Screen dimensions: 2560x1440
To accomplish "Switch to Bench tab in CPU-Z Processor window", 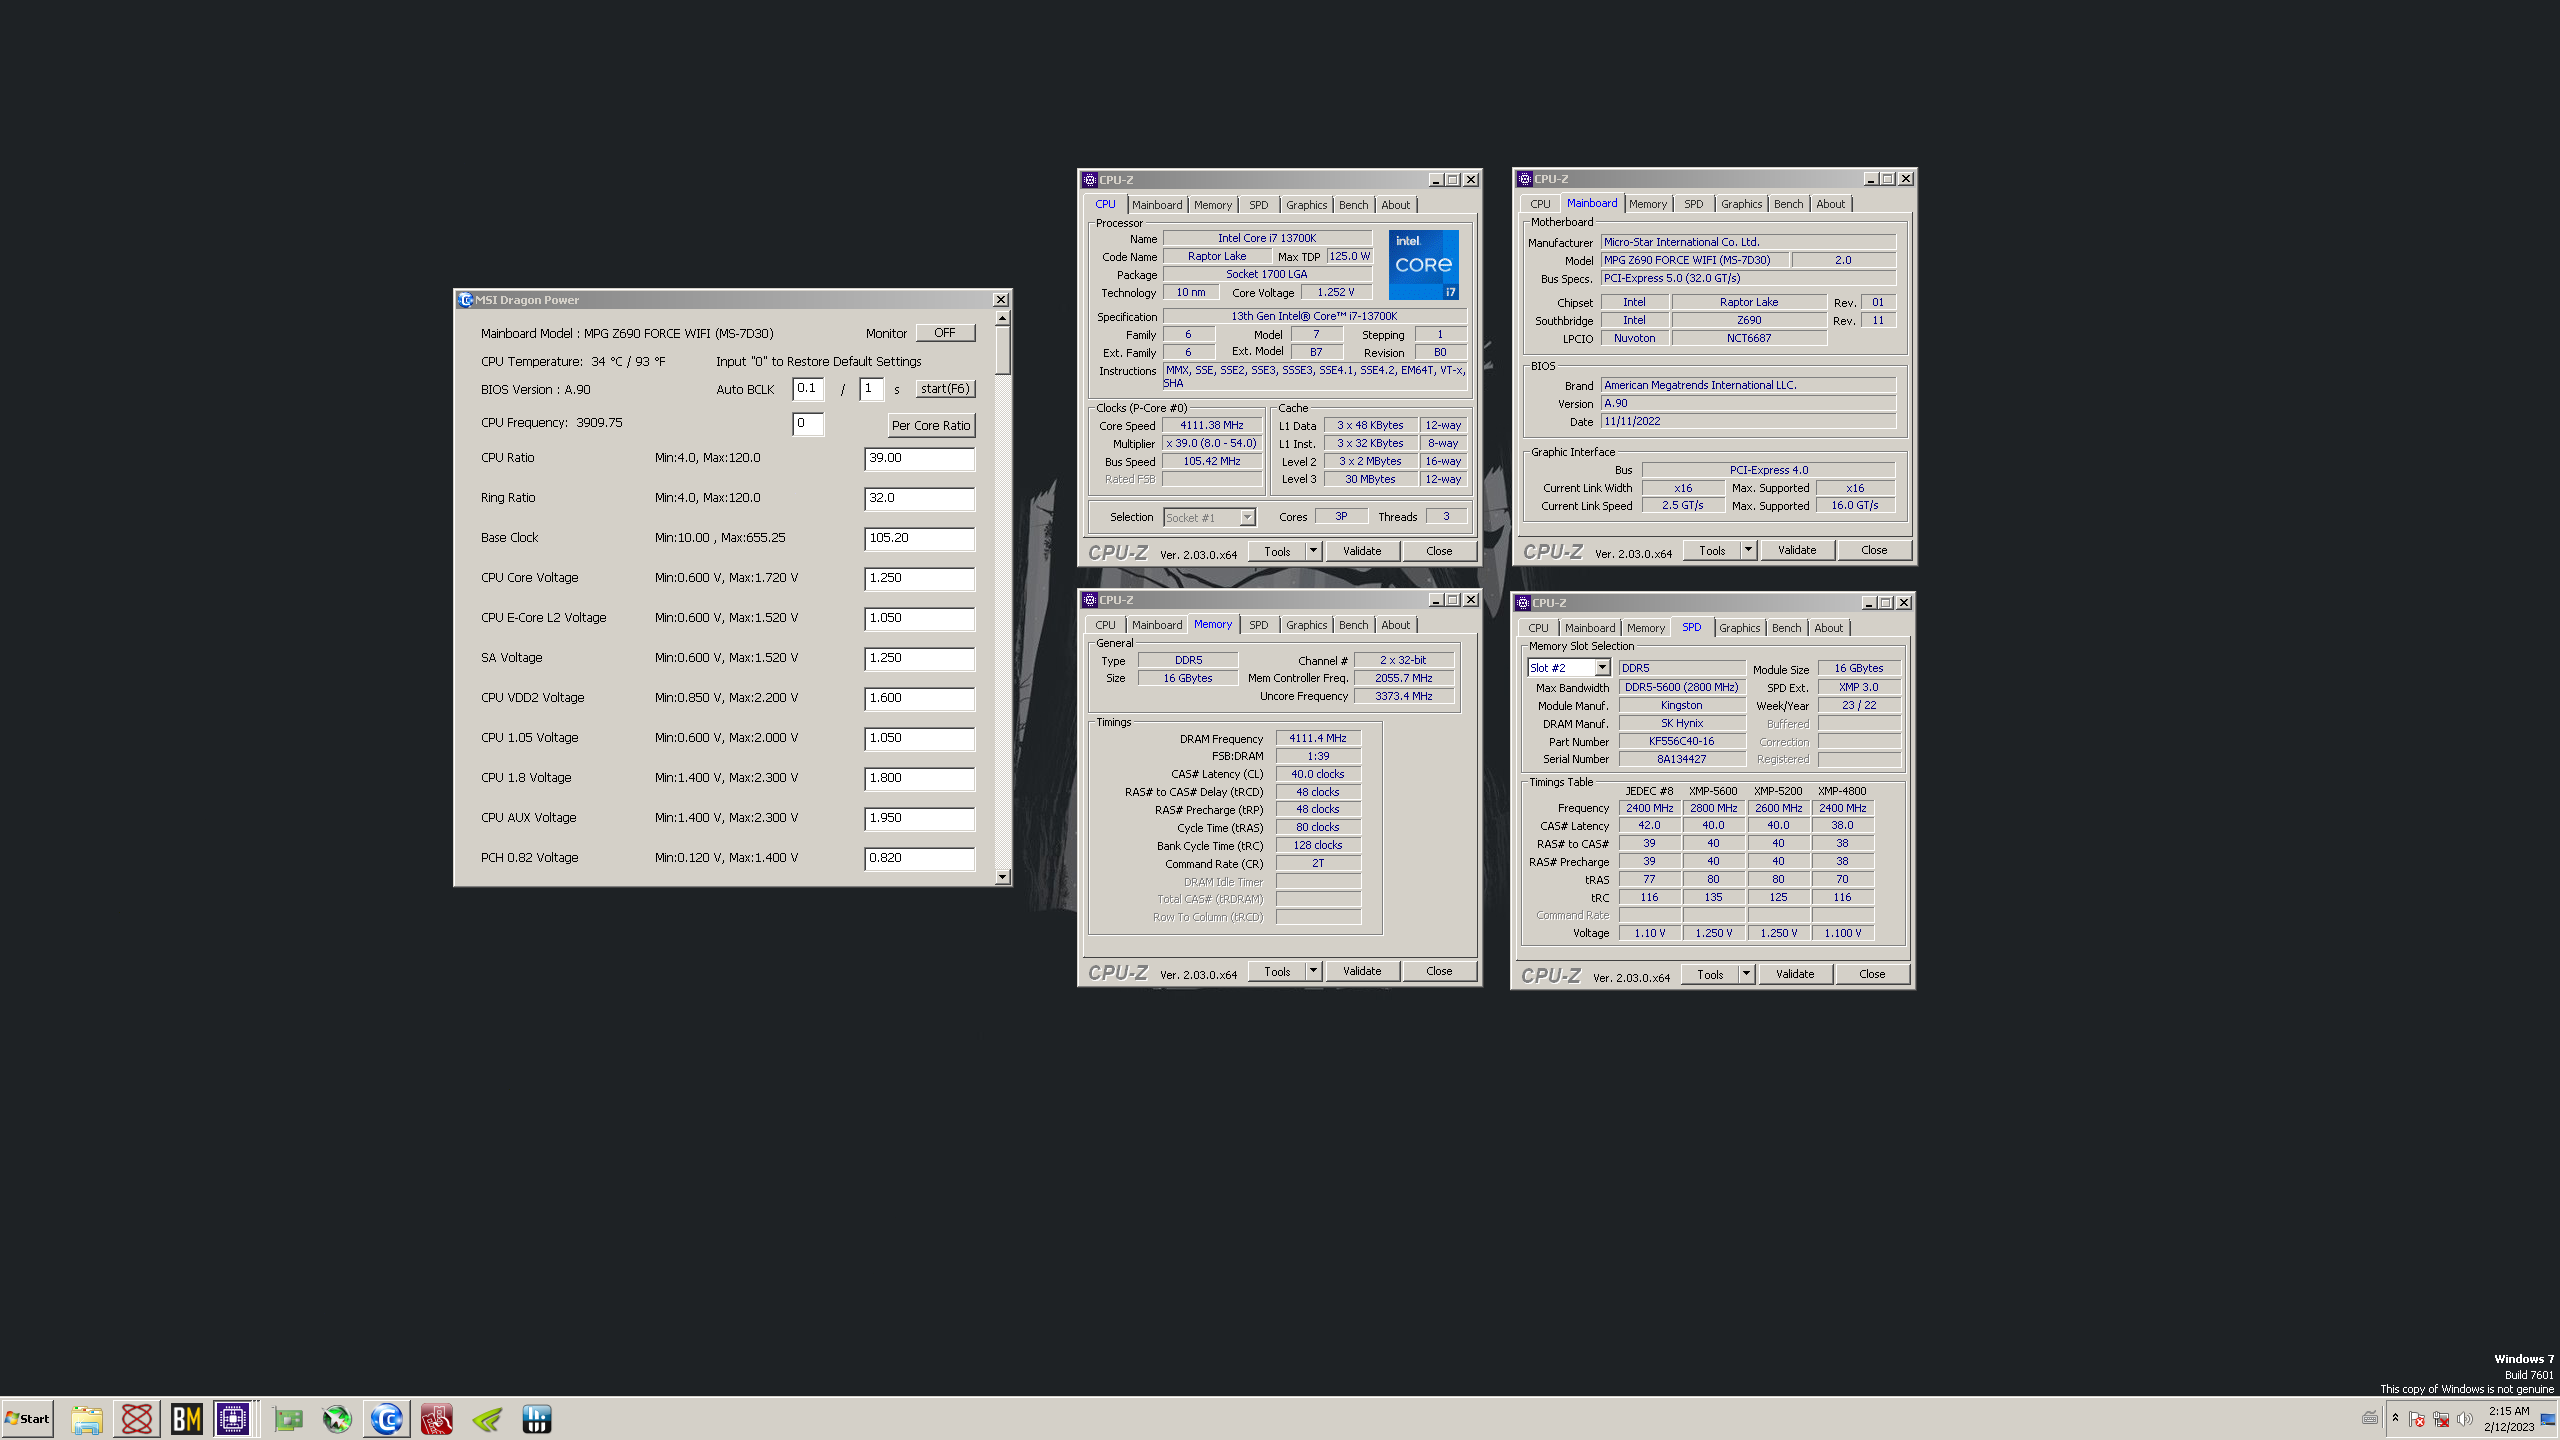I will [x=1353, y=205].
